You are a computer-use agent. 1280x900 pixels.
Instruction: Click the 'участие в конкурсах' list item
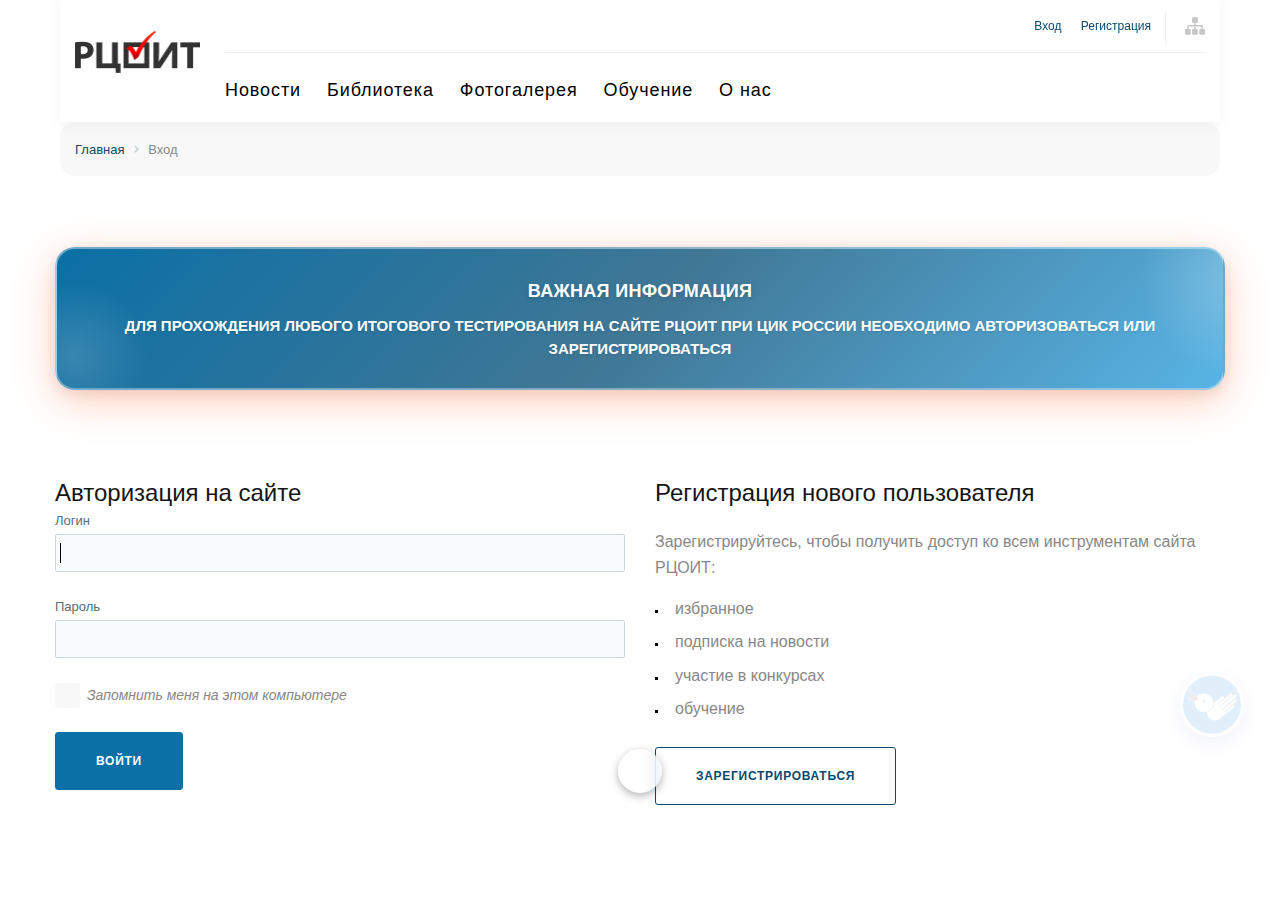tap(750, 676)
